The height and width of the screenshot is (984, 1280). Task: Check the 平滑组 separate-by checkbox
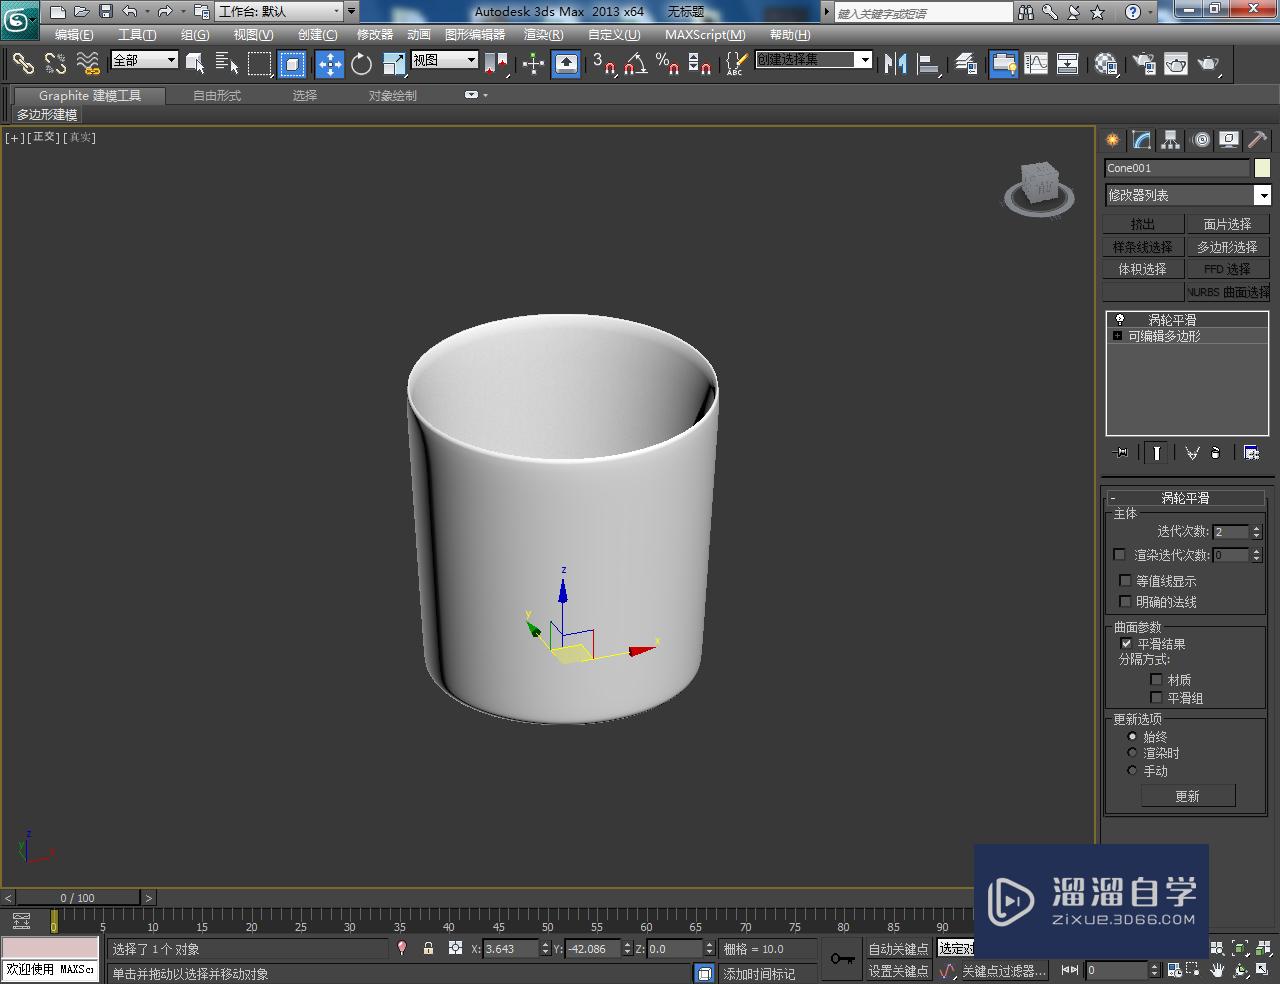(1157, 698)
